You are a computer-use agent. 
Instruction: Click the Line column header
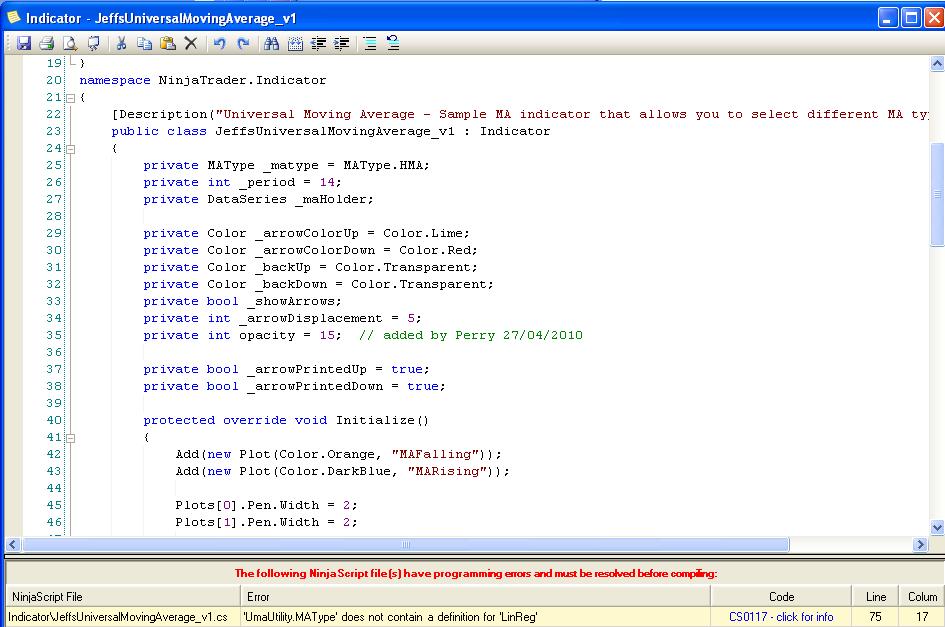875,596
